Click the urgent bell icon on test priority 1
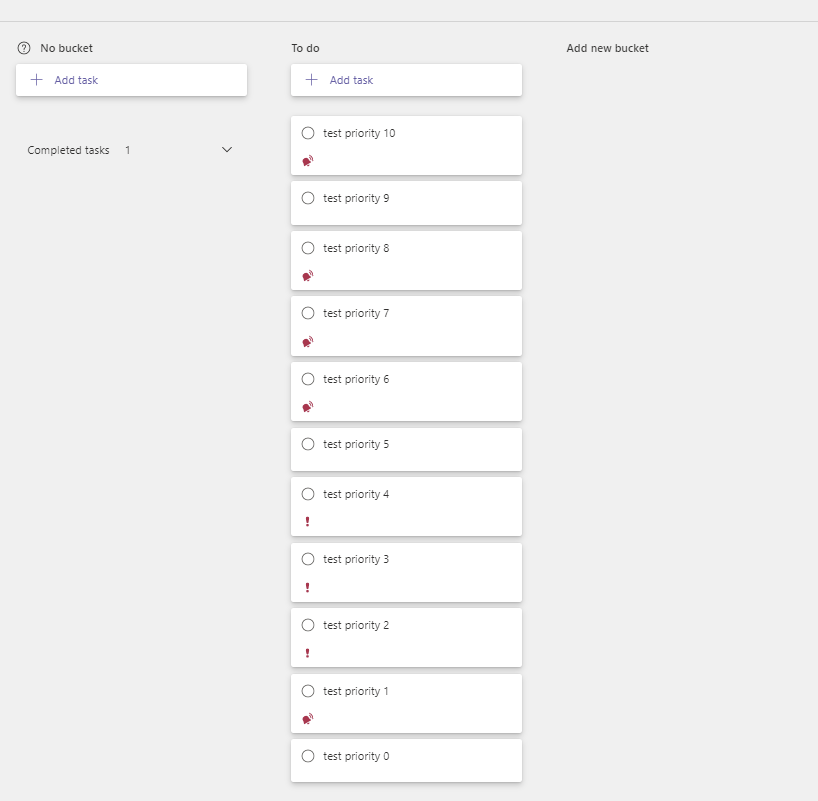Viewport: 818px width, 801px height. [x=308, y=718]
